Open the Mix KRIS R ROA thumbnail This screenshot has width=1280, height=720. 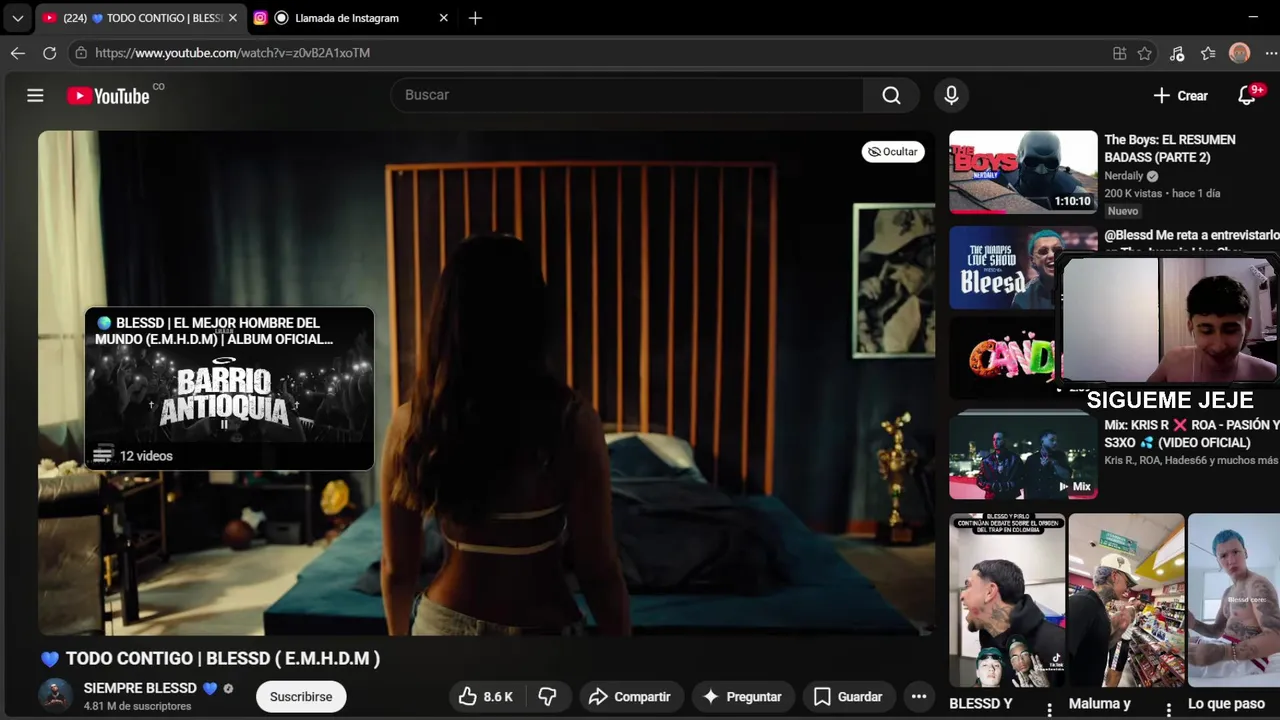pos(1023,456)
